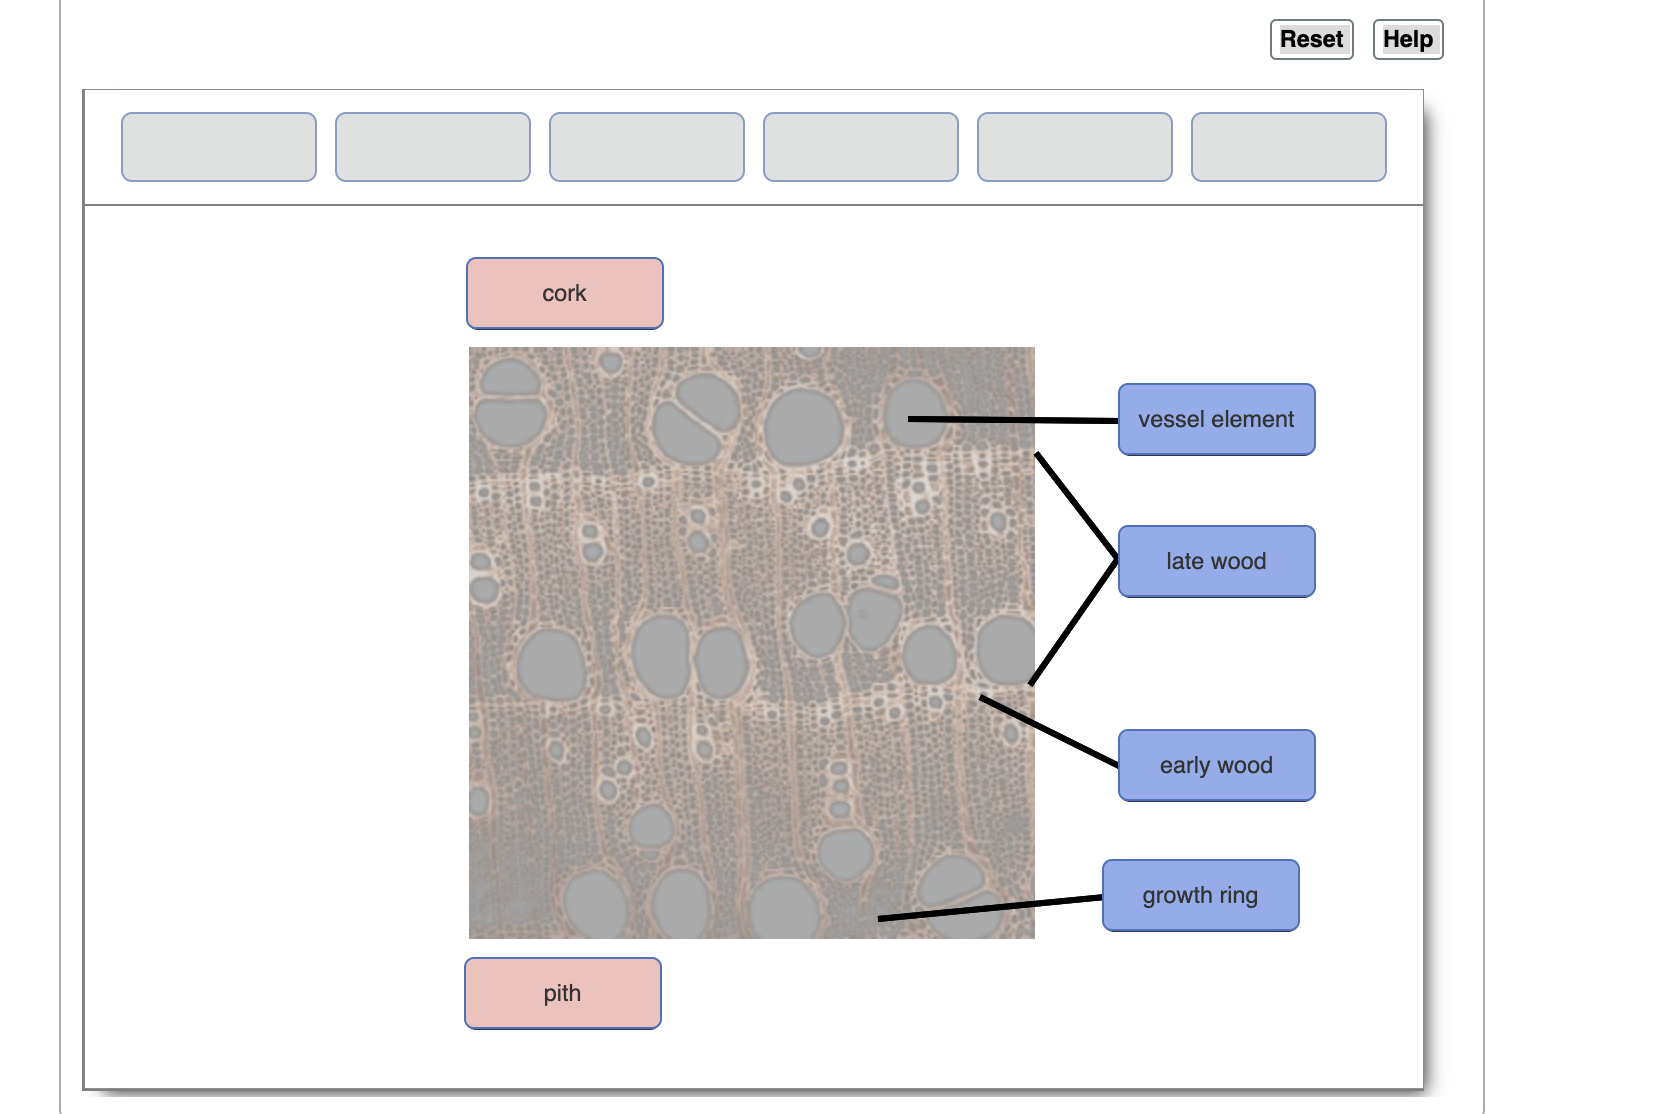Click the Help button

[x=1407, y=39]
